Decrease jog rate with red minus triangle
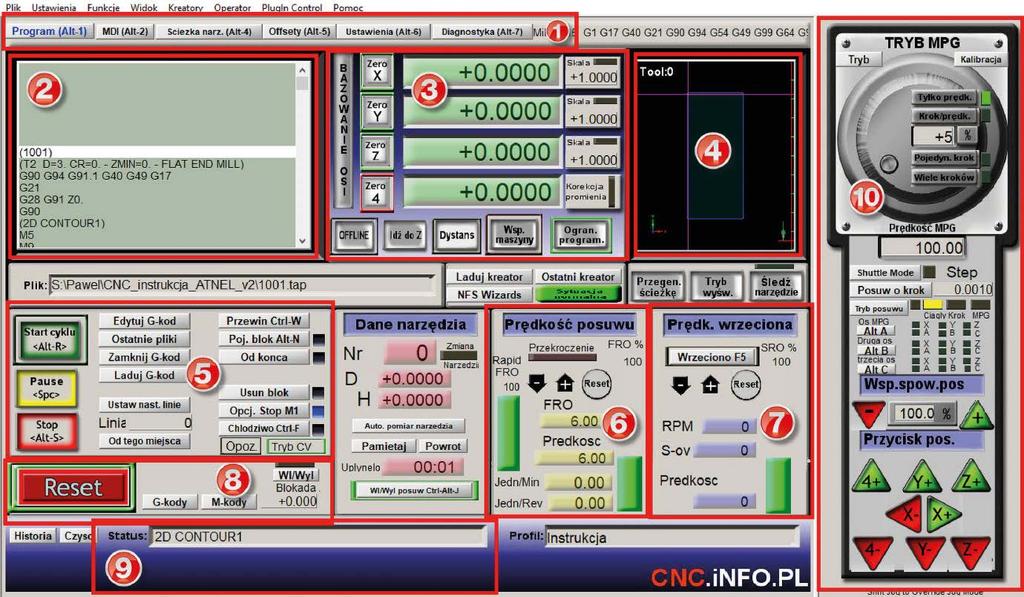1024x597 pixels. [x=869, y=415]
